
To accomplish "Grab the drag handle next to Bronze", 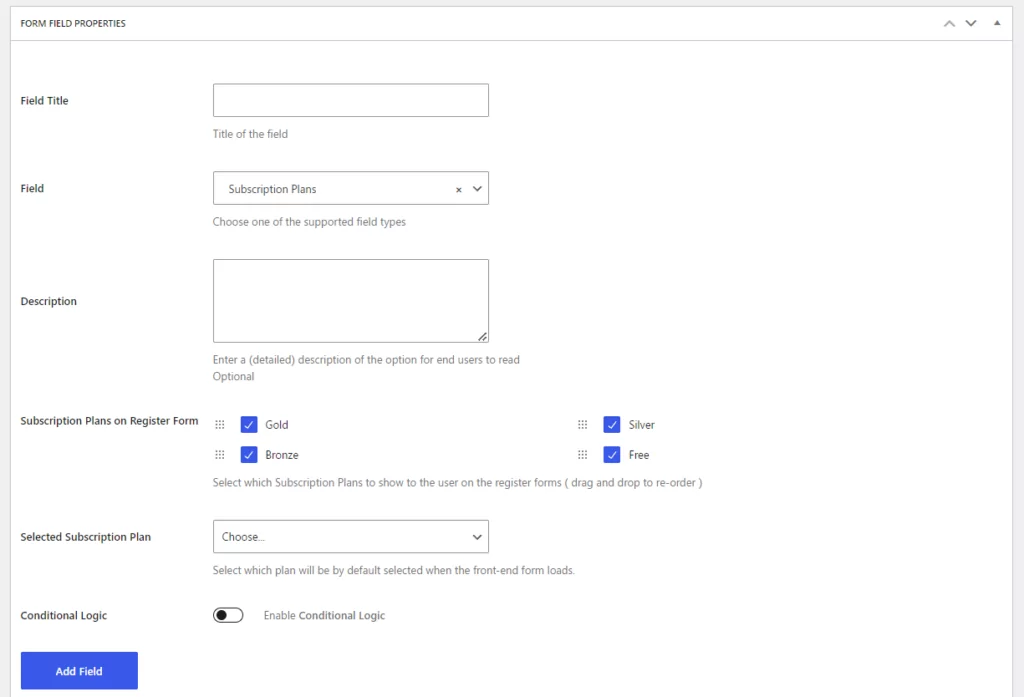I will (220, 455).
